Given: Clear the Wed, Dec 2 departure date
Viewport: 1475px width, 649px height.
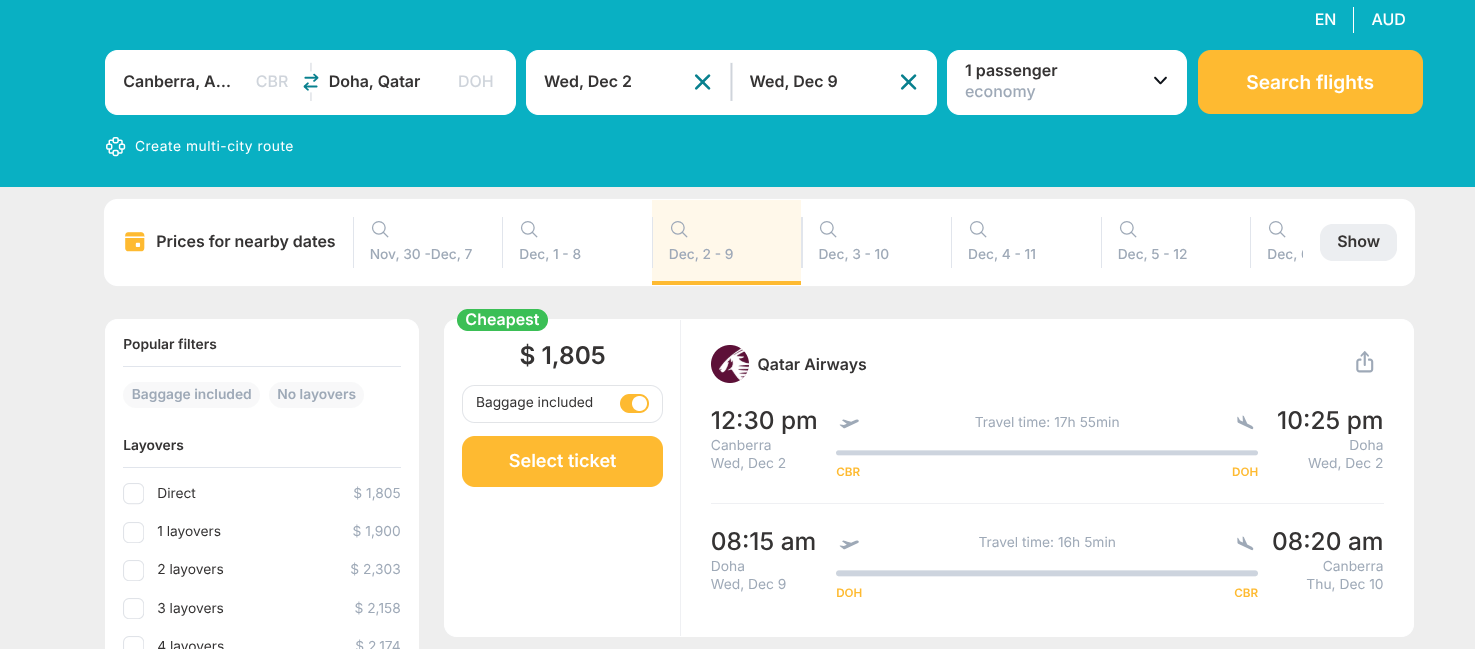Looking at the screenshot, I should [703, 82].
